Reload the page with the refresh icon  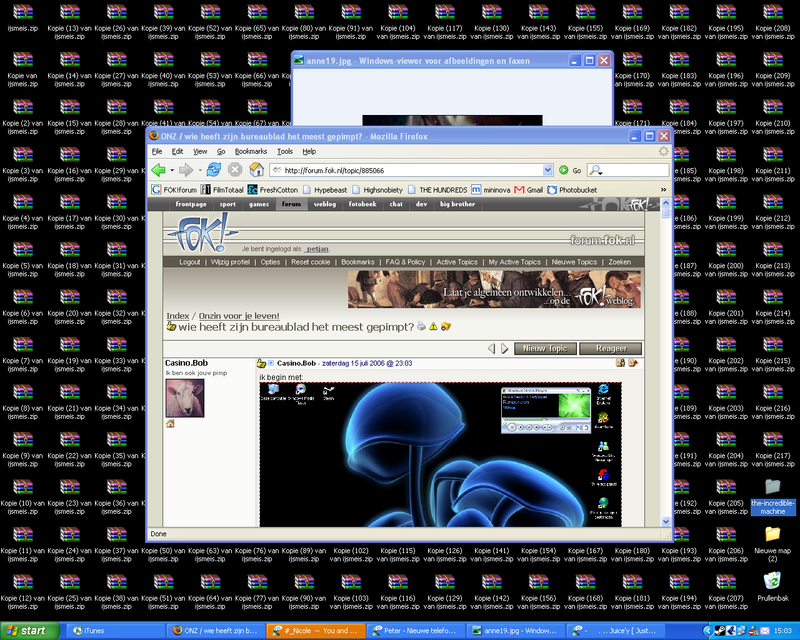214,170
